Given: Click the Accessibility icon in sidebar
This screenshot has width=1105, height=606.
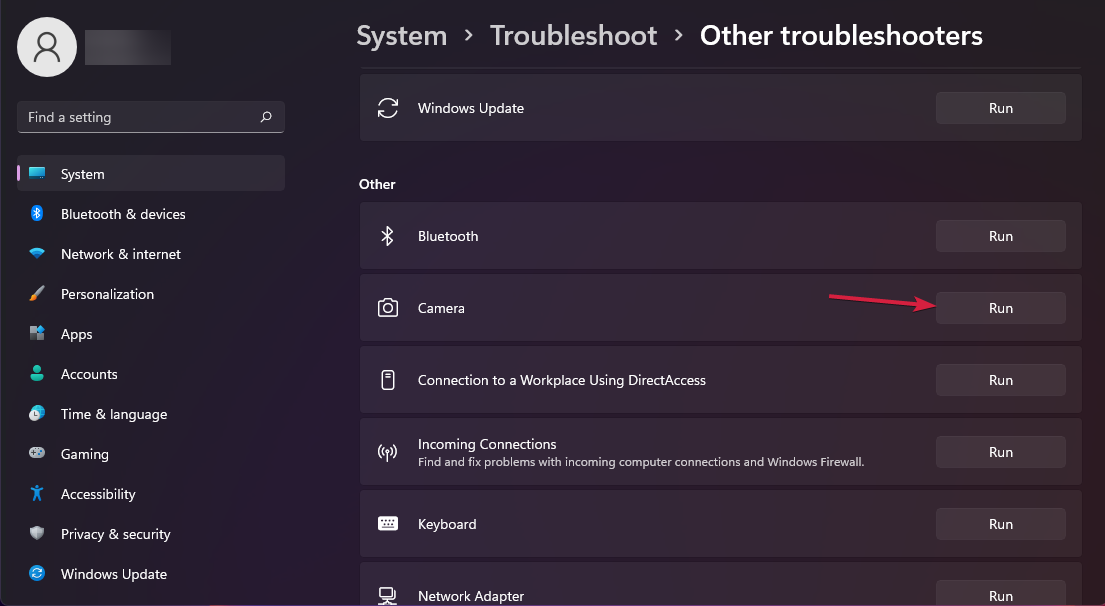Looking at the screenshot, I should coord(36,494).
